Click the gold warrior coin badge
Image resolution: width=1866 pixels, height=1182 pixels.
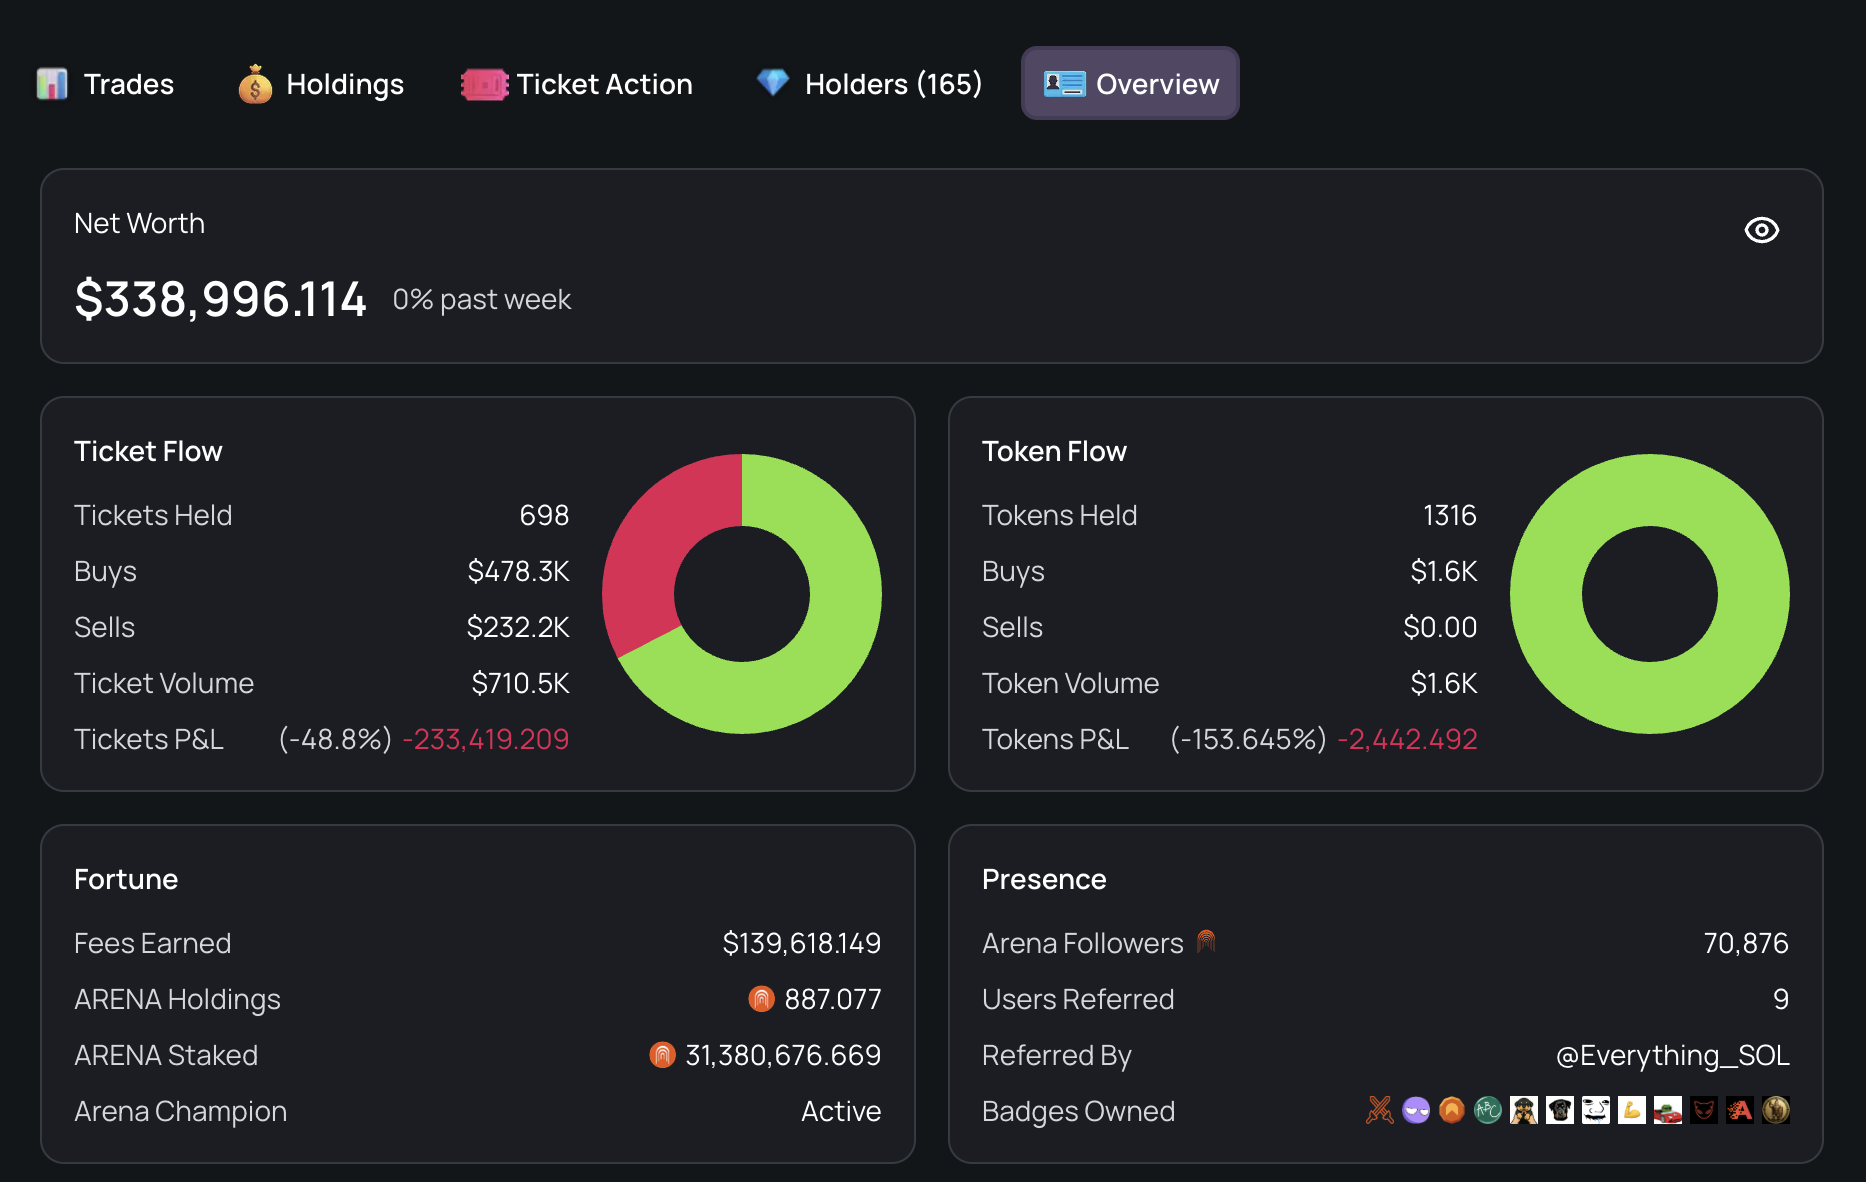pyautogui.click(x=1776, y=1110)
